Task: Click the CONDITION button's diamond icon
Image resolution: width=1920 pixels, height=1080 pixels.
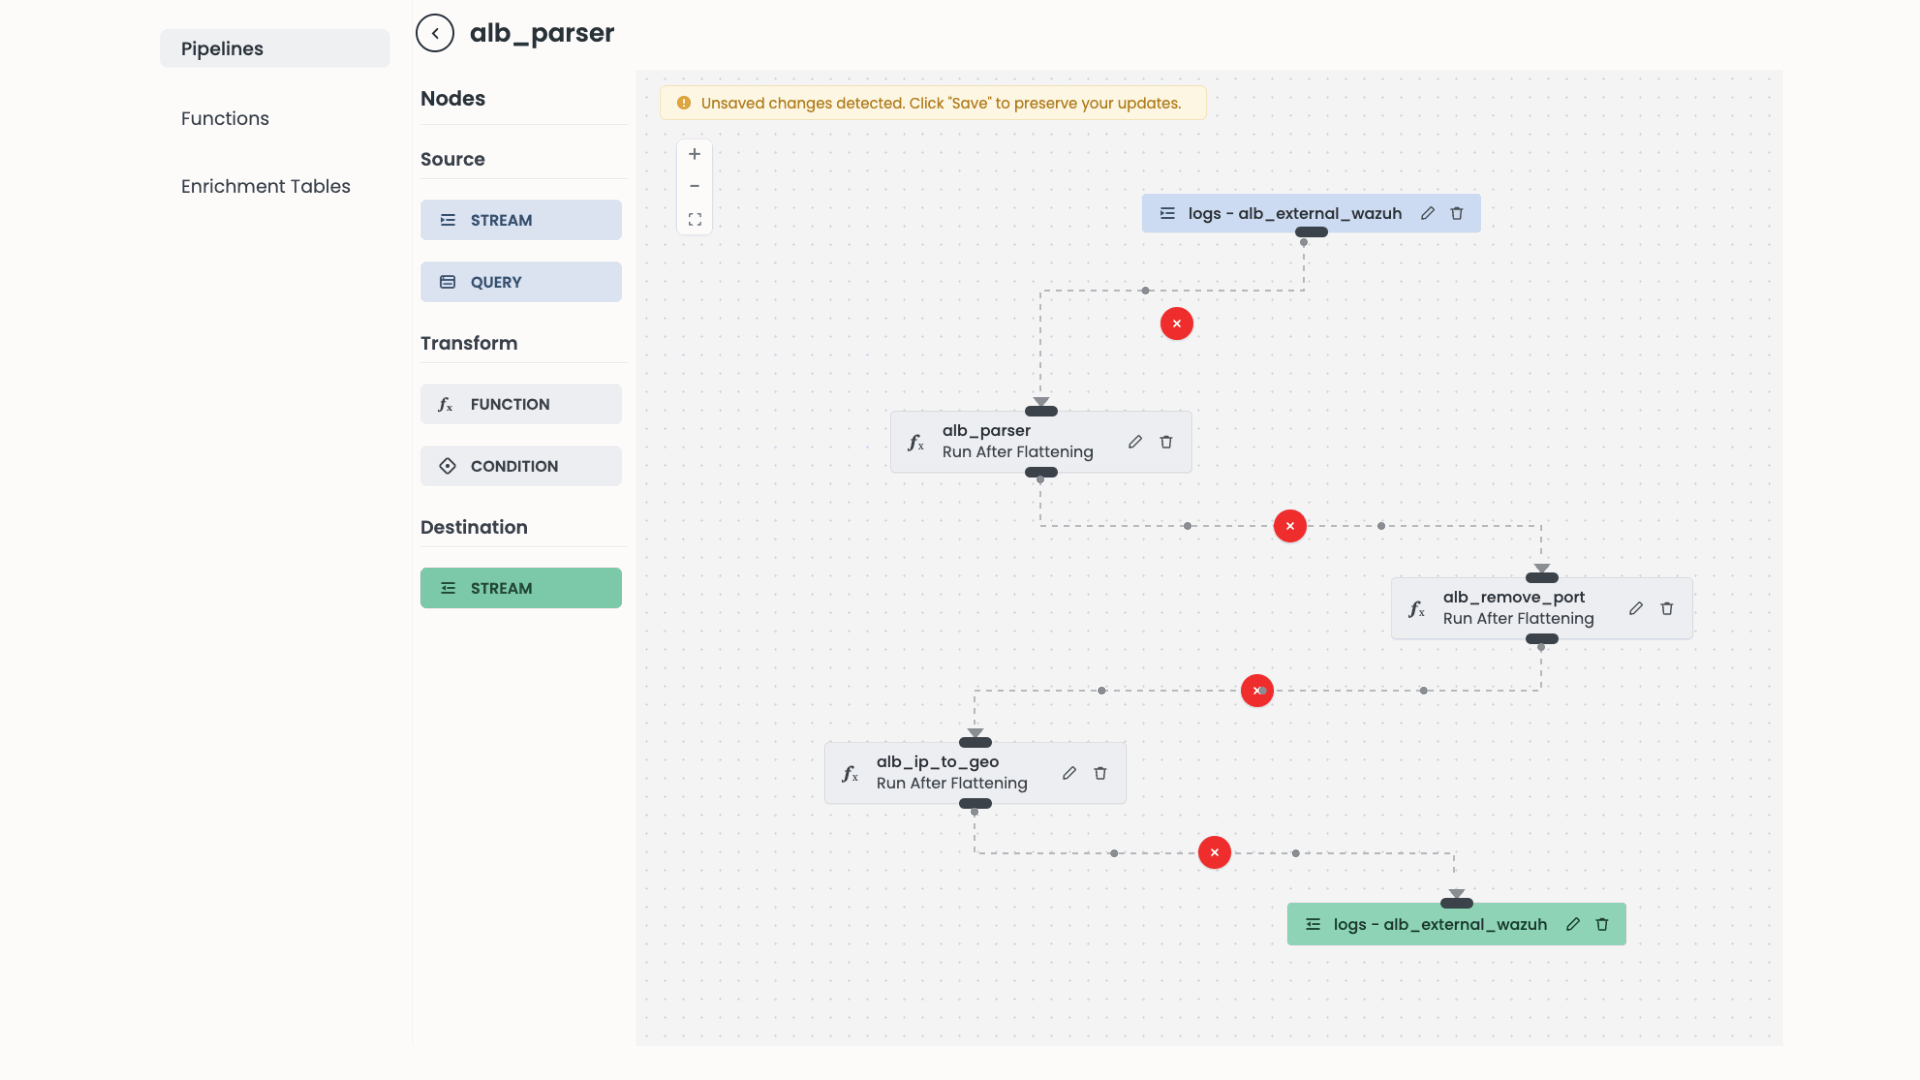Action: (448, 466)
